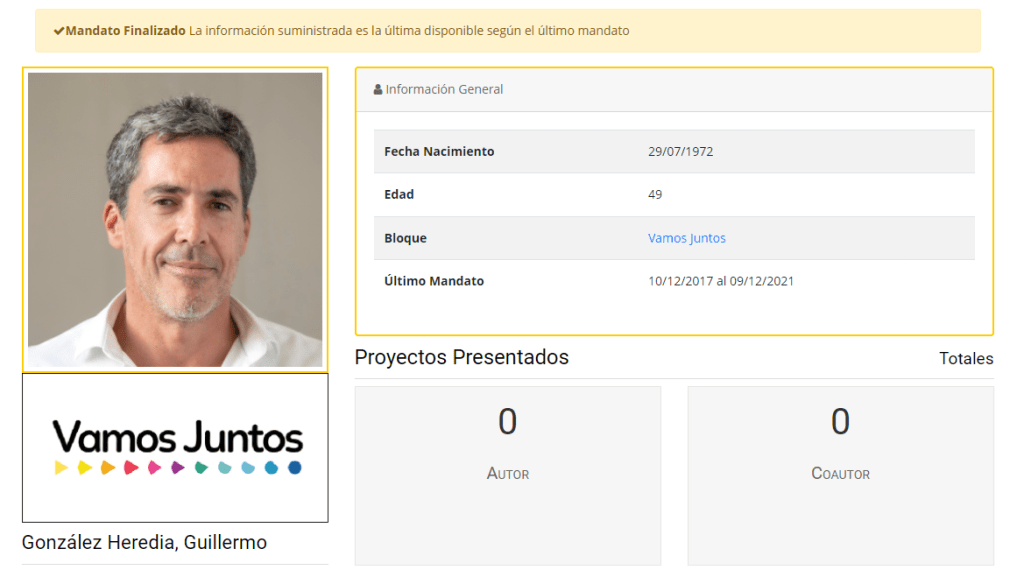
Task: Open the Vamos Juntos bloque link
Action: 686,238
